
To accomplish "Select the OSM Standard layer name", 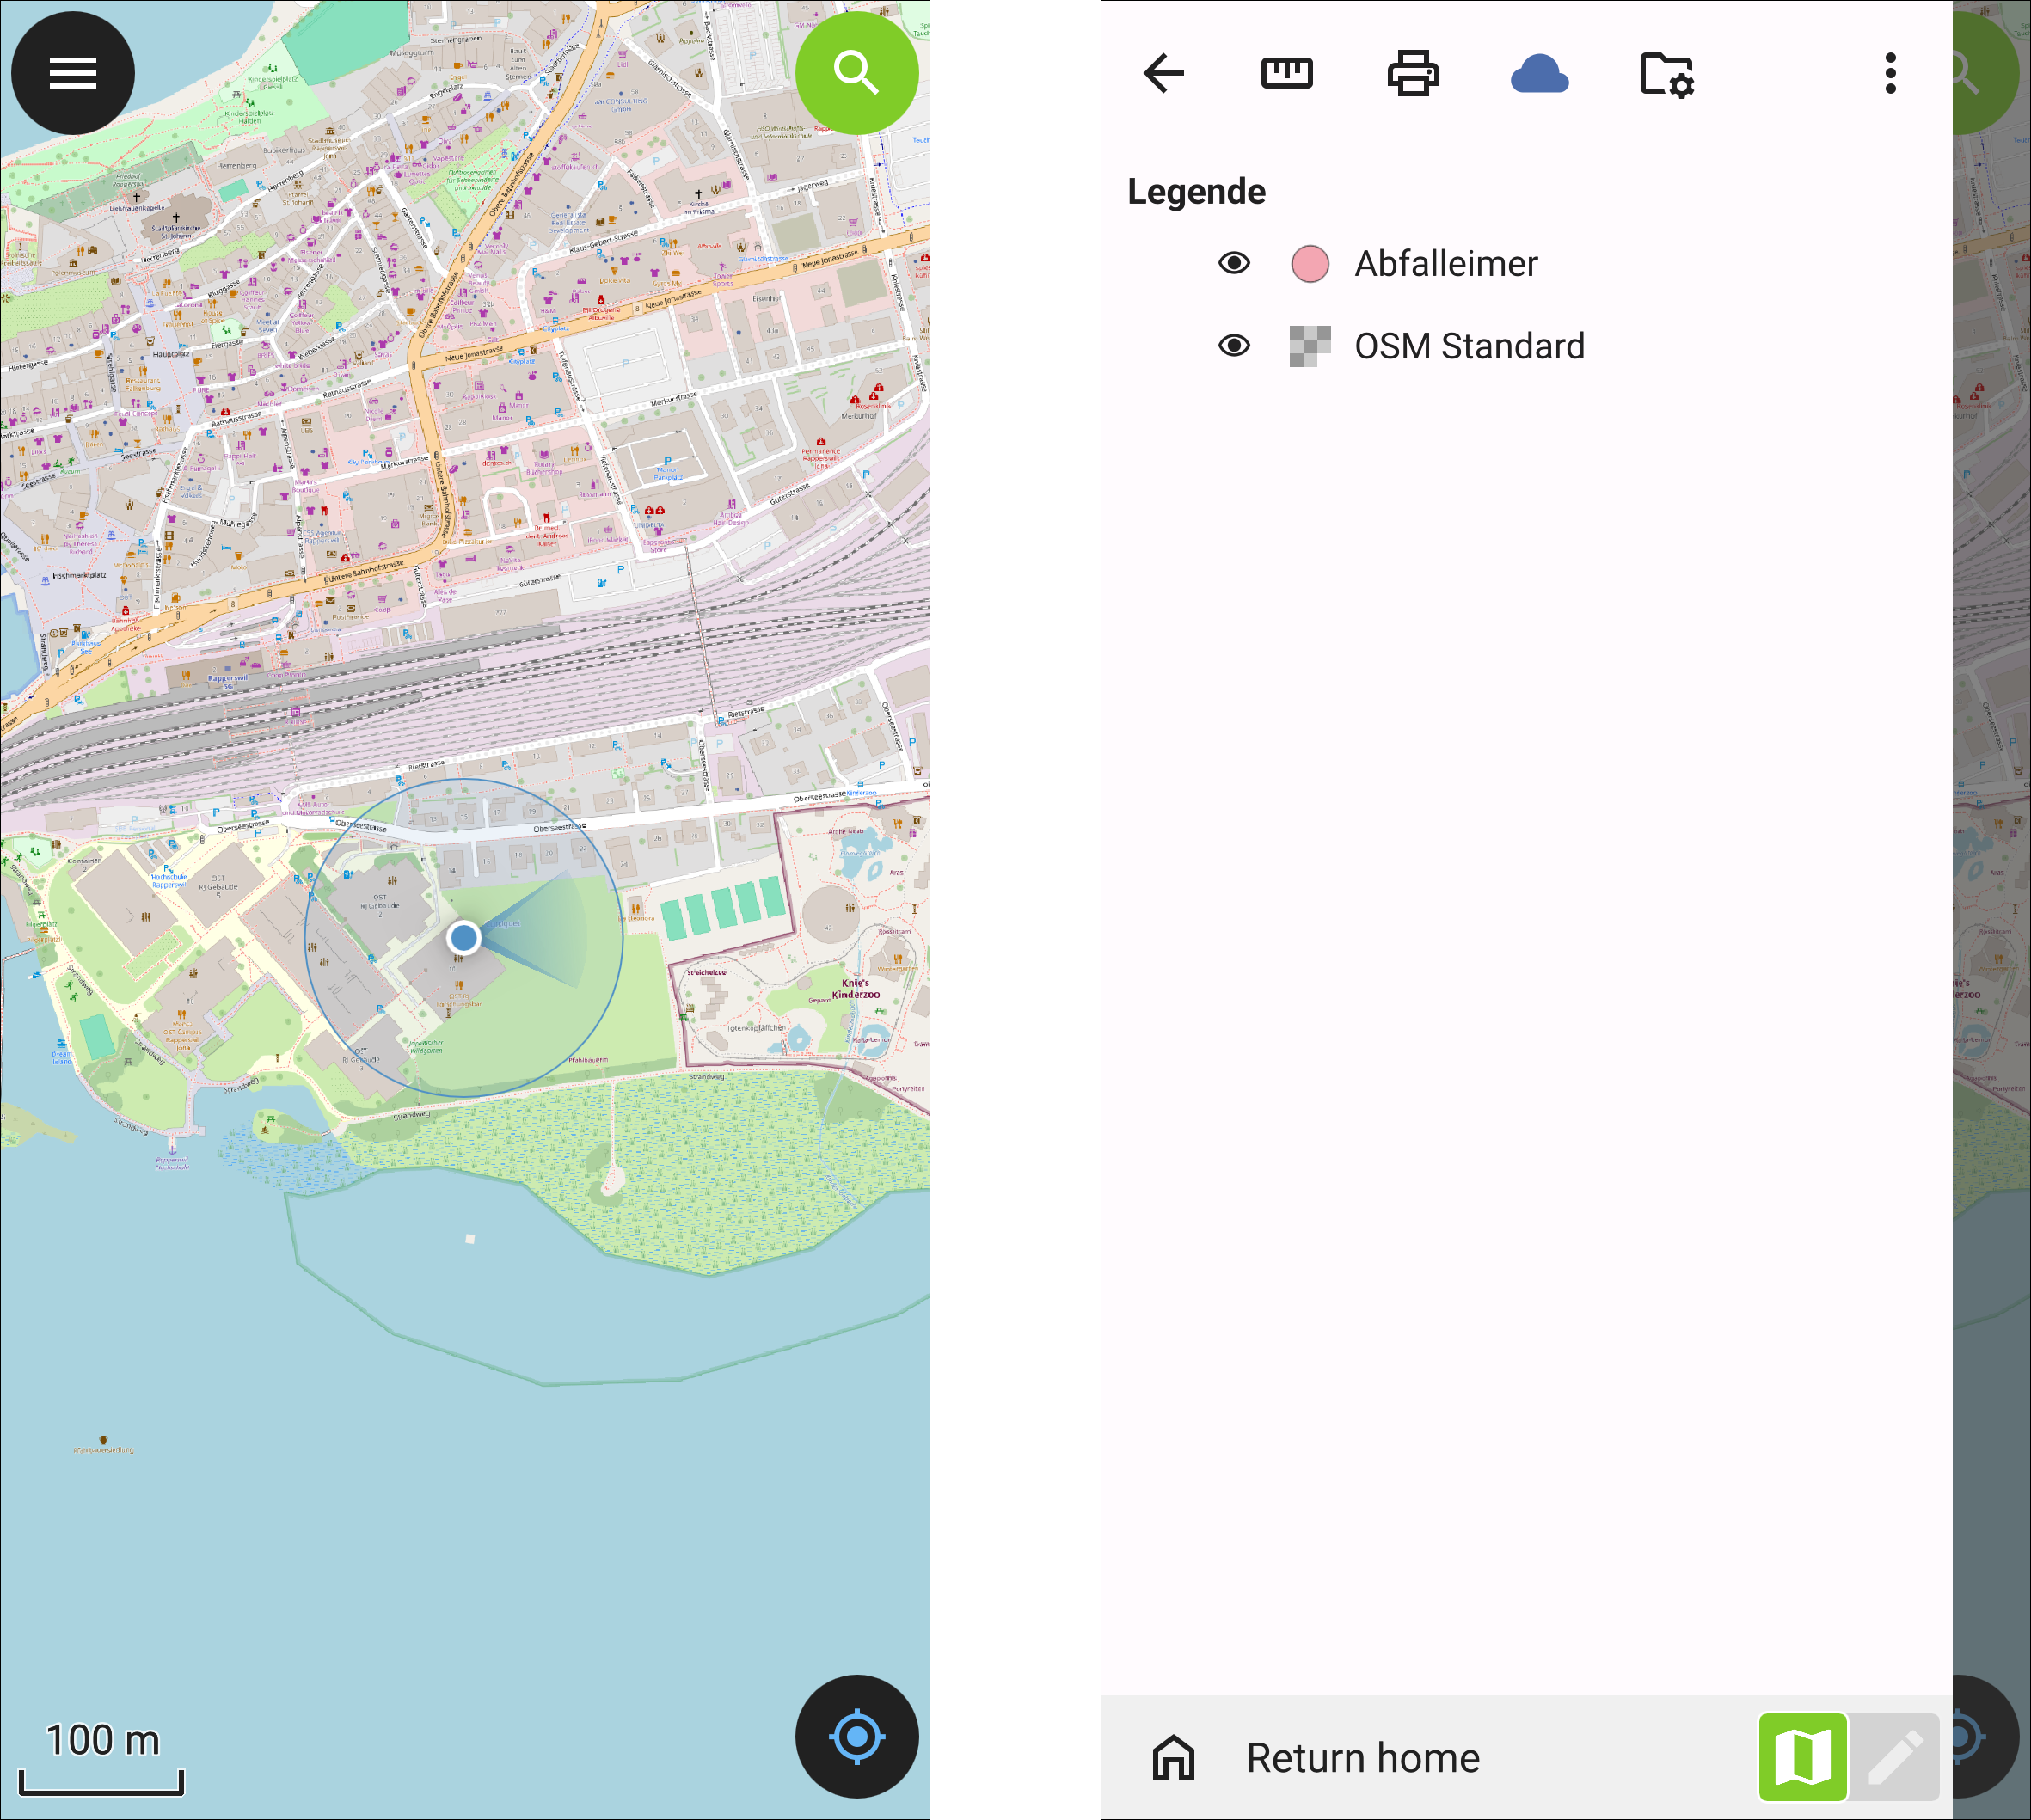I will coord(1469,346).
